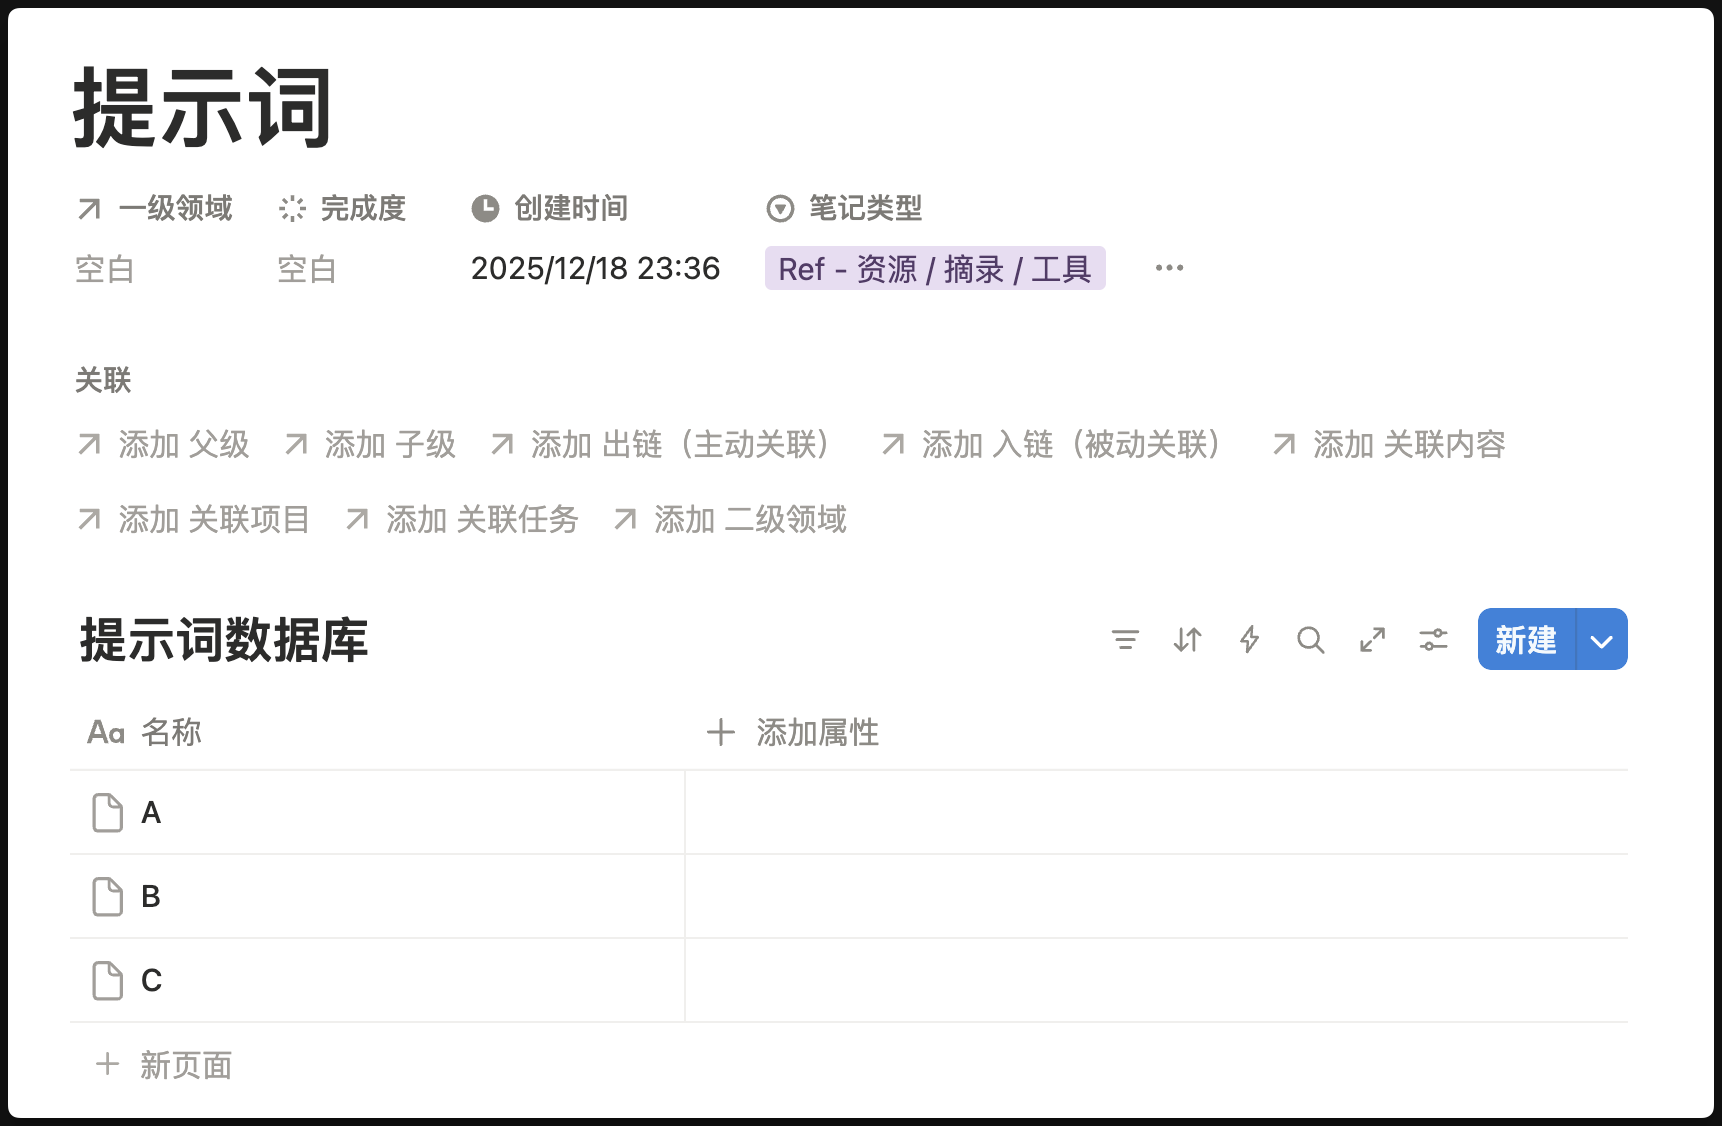Open the 名称 column header
This screenshot has width=1722, height=1126.
[x=170, y=733]
